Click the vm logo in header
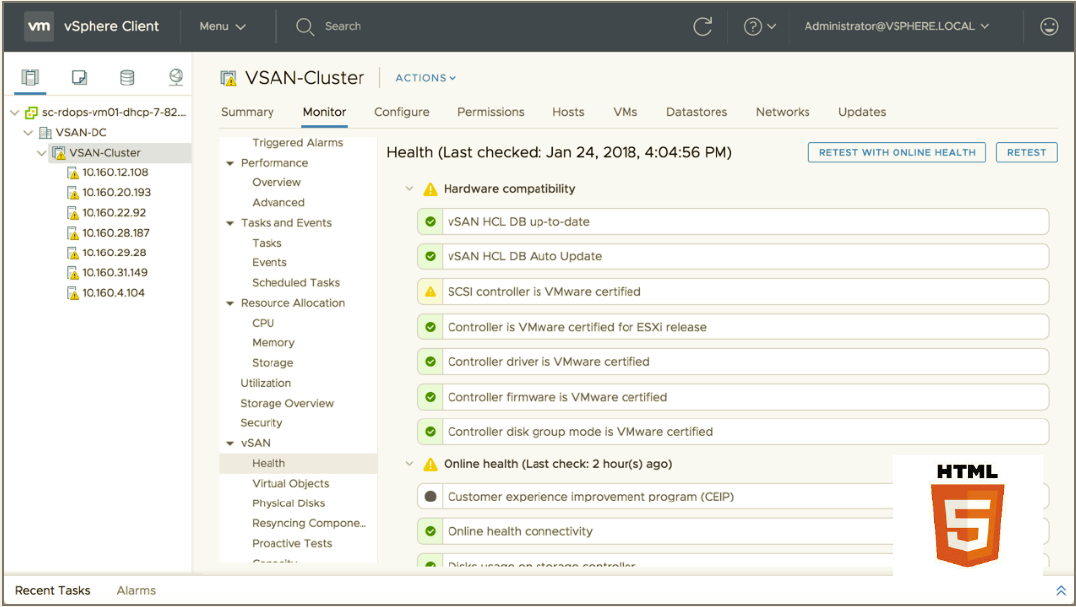The image size is (1076, 607). pyautogui.click(x=39, y=27)
